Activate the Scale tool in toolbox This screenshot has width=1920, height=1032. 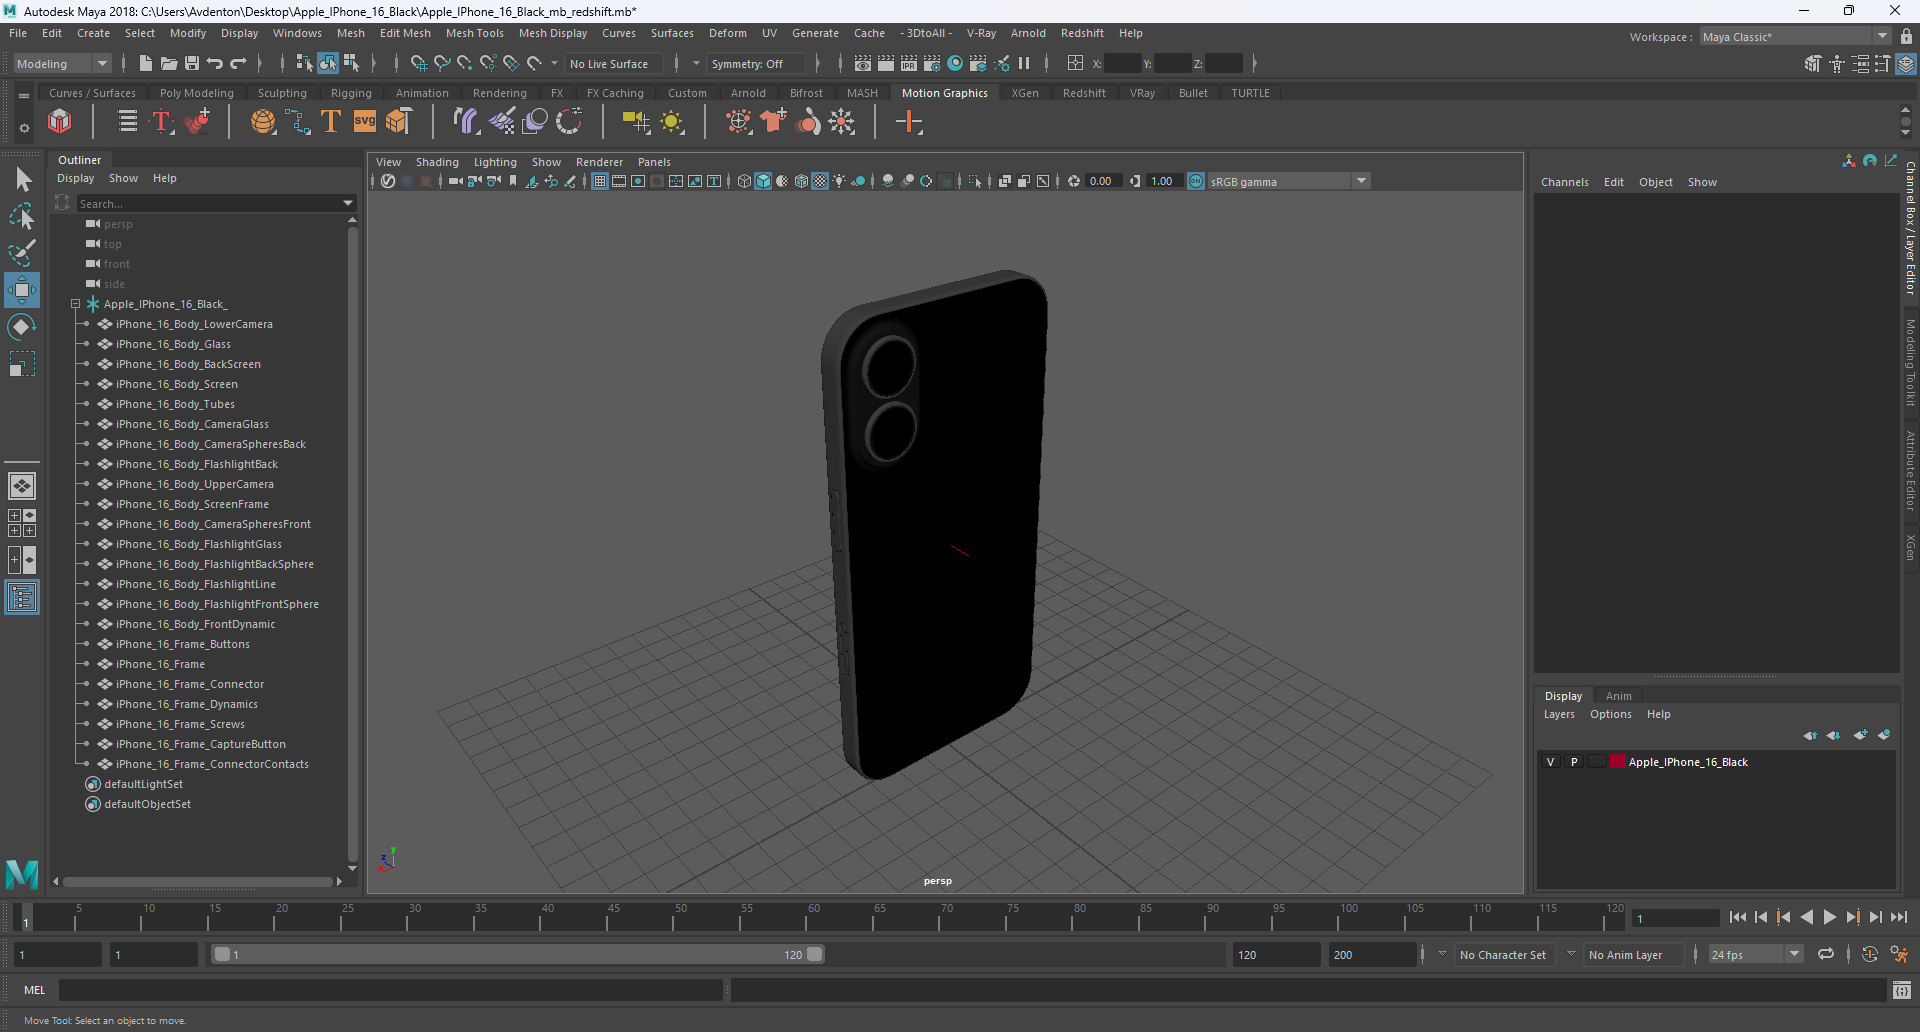22,364
